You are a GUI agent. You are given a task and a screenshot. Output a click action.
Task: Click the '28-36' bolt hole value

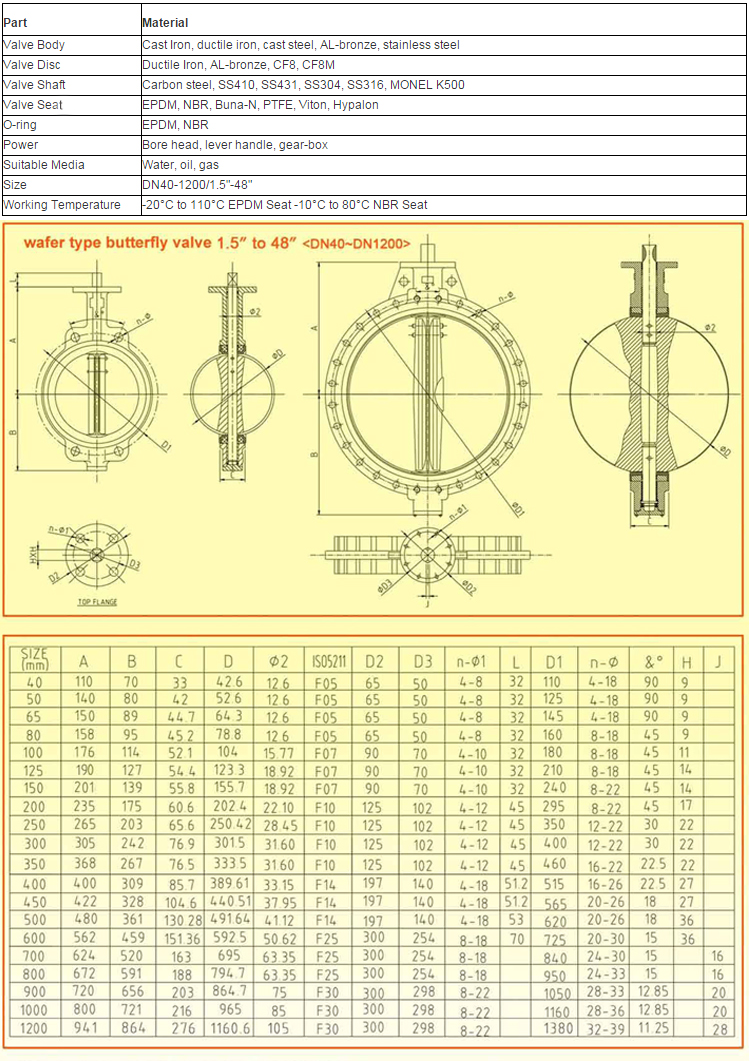pos(606,1011)
